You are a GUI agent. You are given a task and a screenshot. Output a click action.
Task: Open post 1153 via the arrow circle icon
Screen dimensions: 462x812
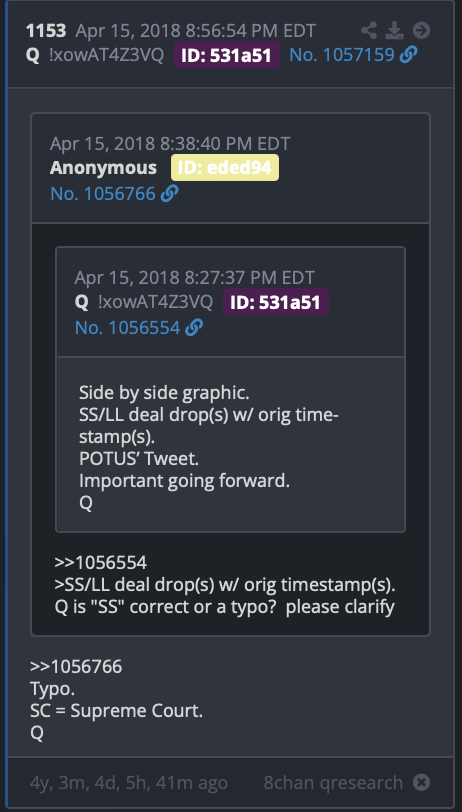[422, 31]
